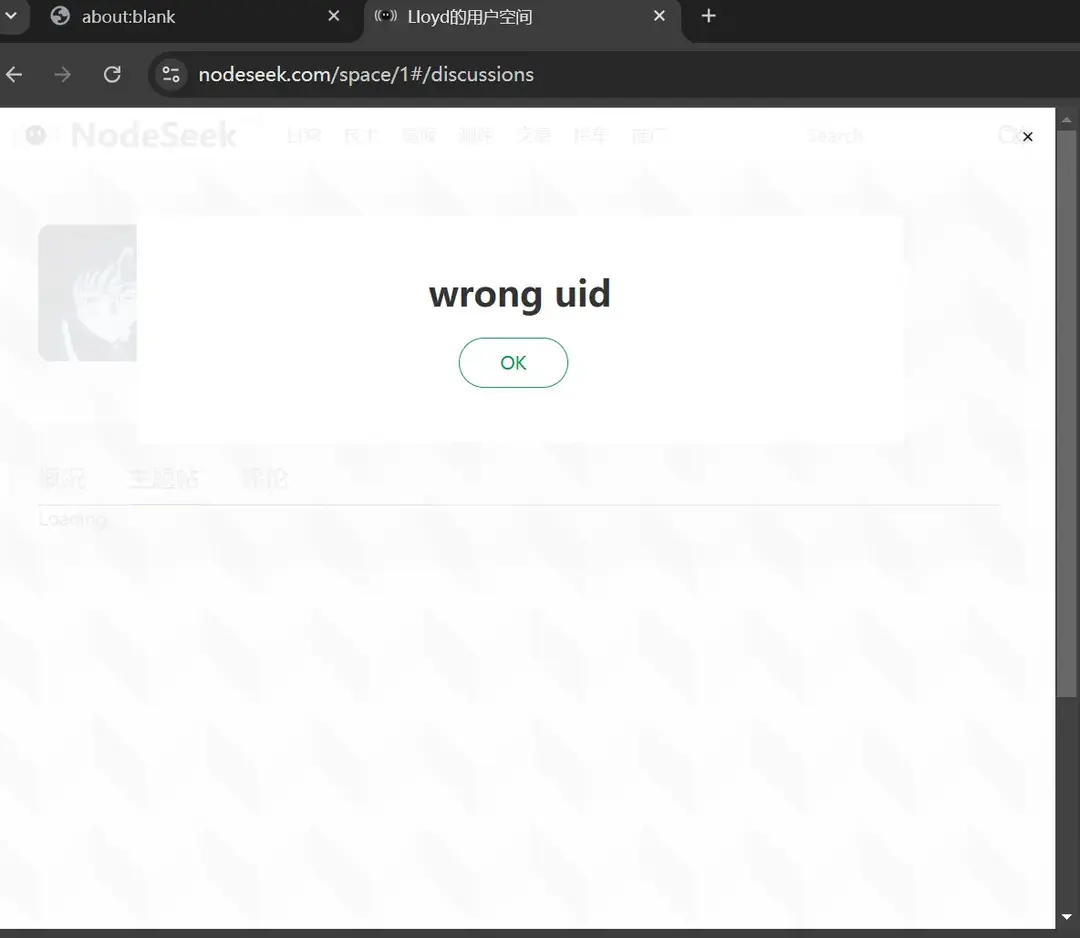
Task: Expand the tab search dropdown
Action: click(11, 16)
